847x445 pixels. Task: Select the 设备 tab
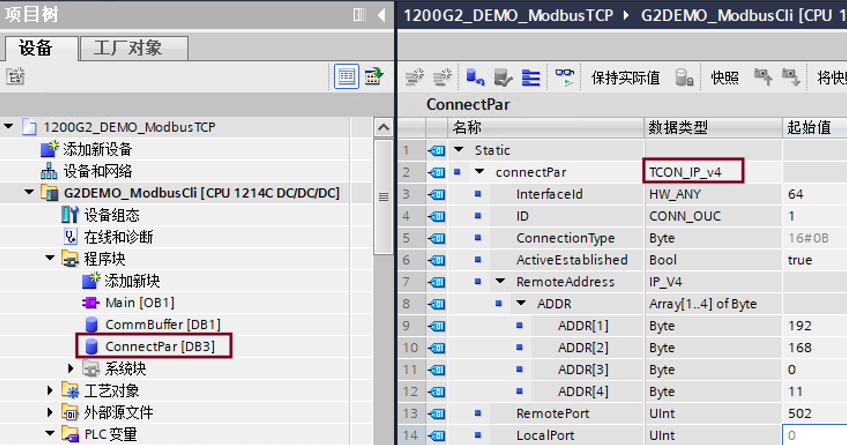[x=41, y=48]
